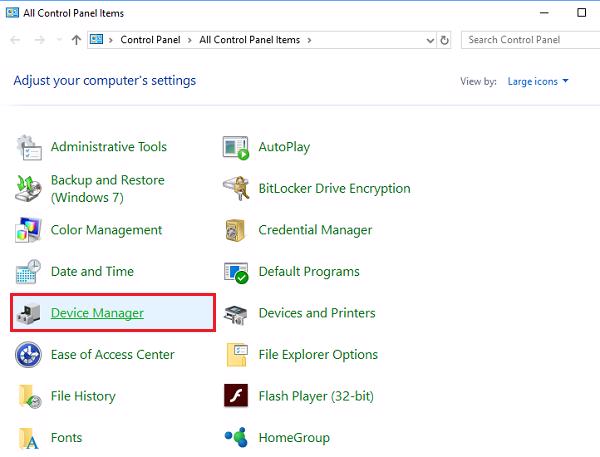Focus the Search Control Panel field
This screenshot has width=600, height=457.
click(x=530, y=40)
